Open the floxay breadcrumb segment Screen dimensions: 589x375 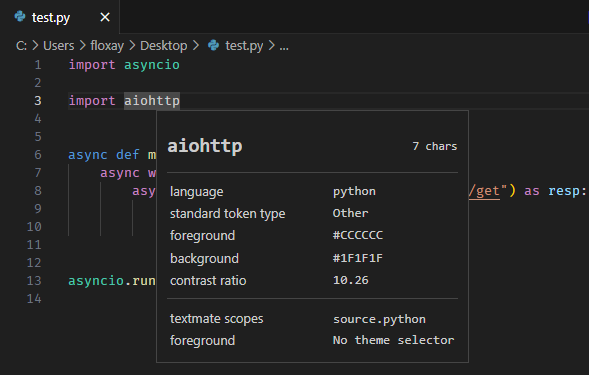107,46
